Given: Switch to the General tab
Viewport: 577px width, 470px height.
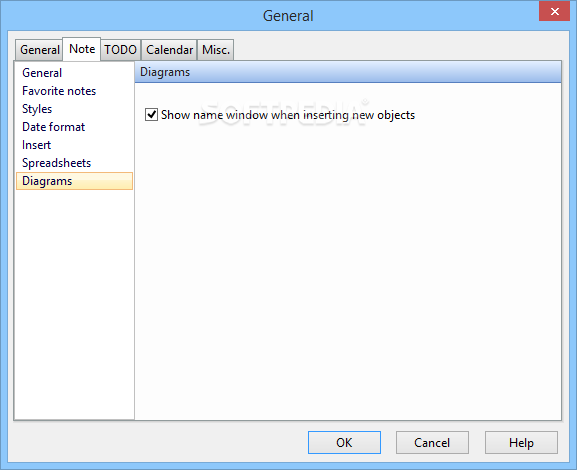Looking at the screenshot, I should pos(39,50).
